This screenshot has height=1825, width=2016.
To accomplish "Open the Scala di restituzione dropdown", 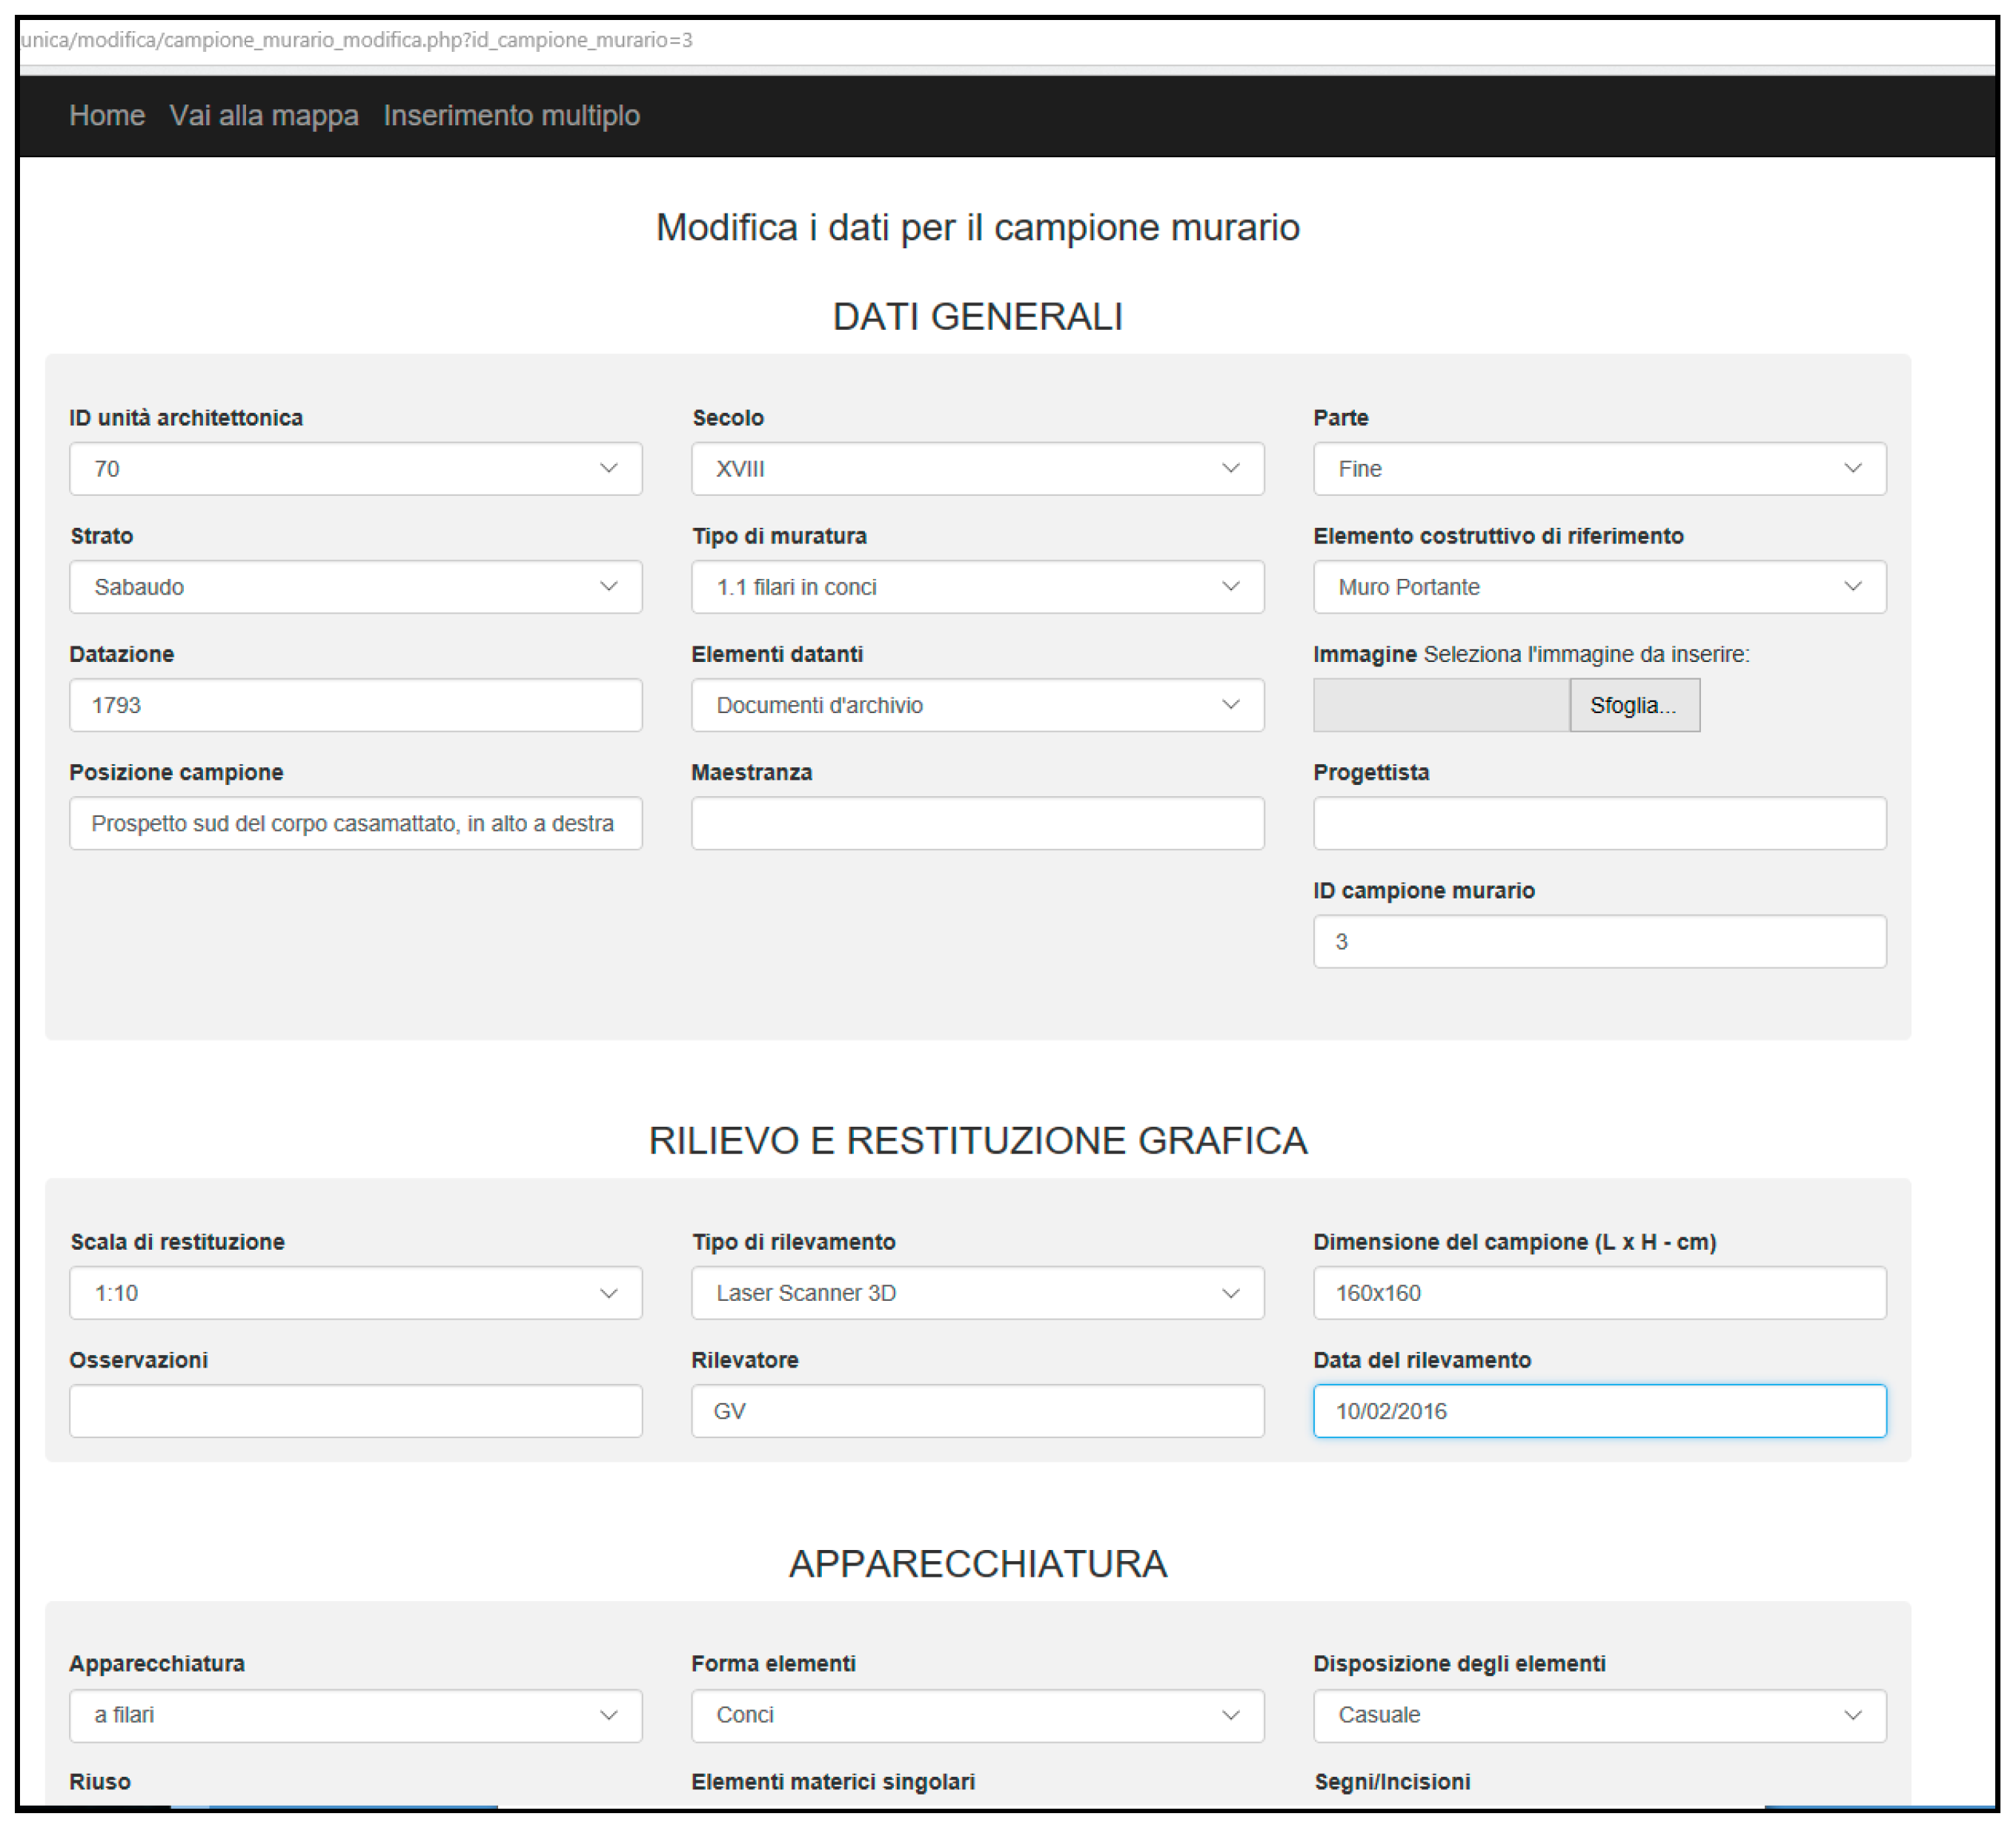I will (355, 1293).
